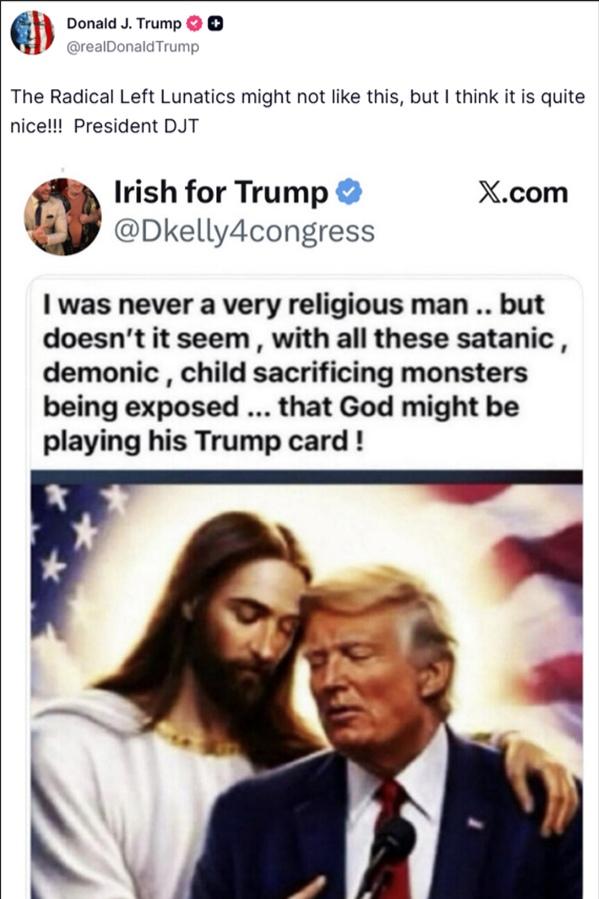This screenshot has width=599, height=899.
Task: Click the quoted line 'I was never a very religious man'
Action: click(x=255, y=304)
